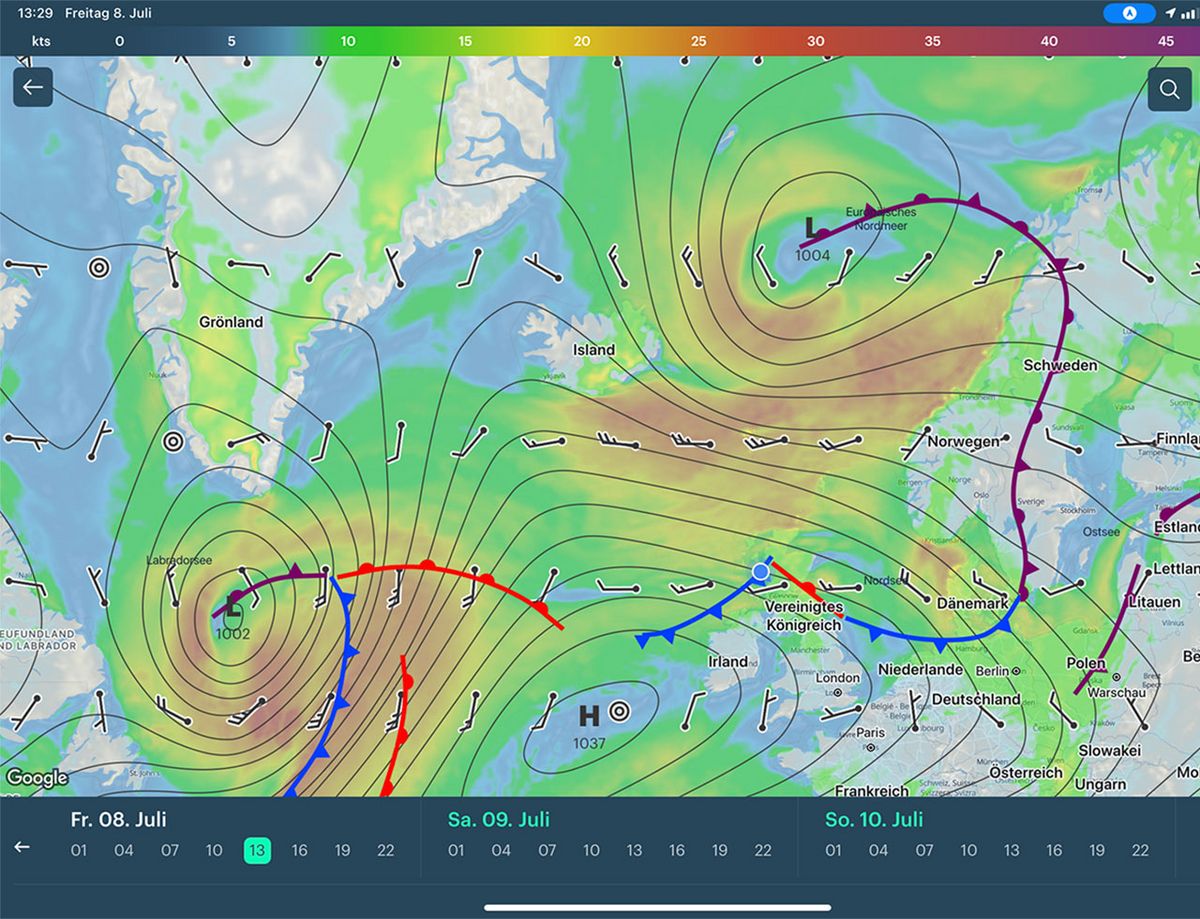
Task: Tap the Ostsee sea label
Action: pos(1102,532)
